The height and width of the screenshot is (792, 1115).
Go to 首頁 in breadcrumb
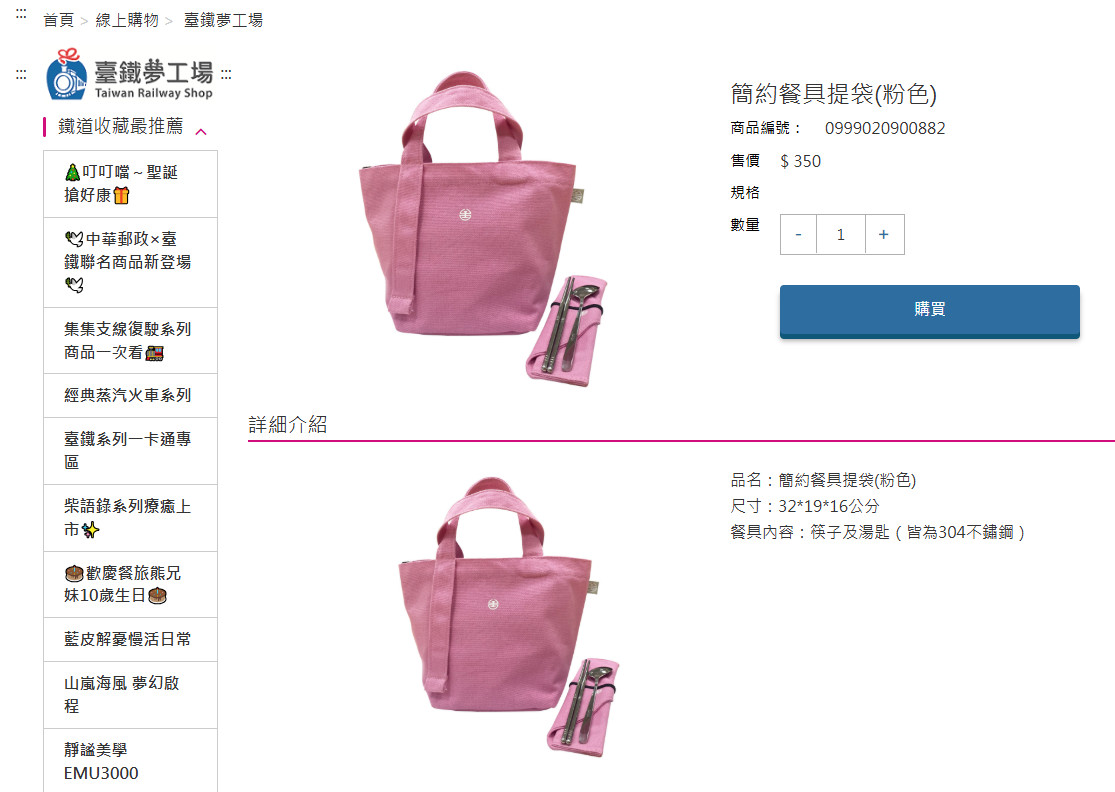click(58, 20)
